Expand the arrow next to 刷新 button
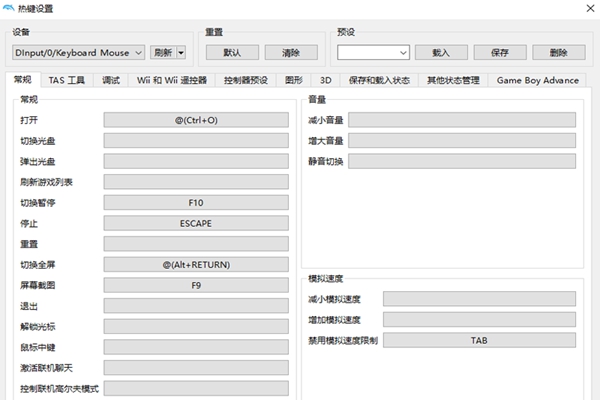600x400 pixels. click(x=181, y=52)
